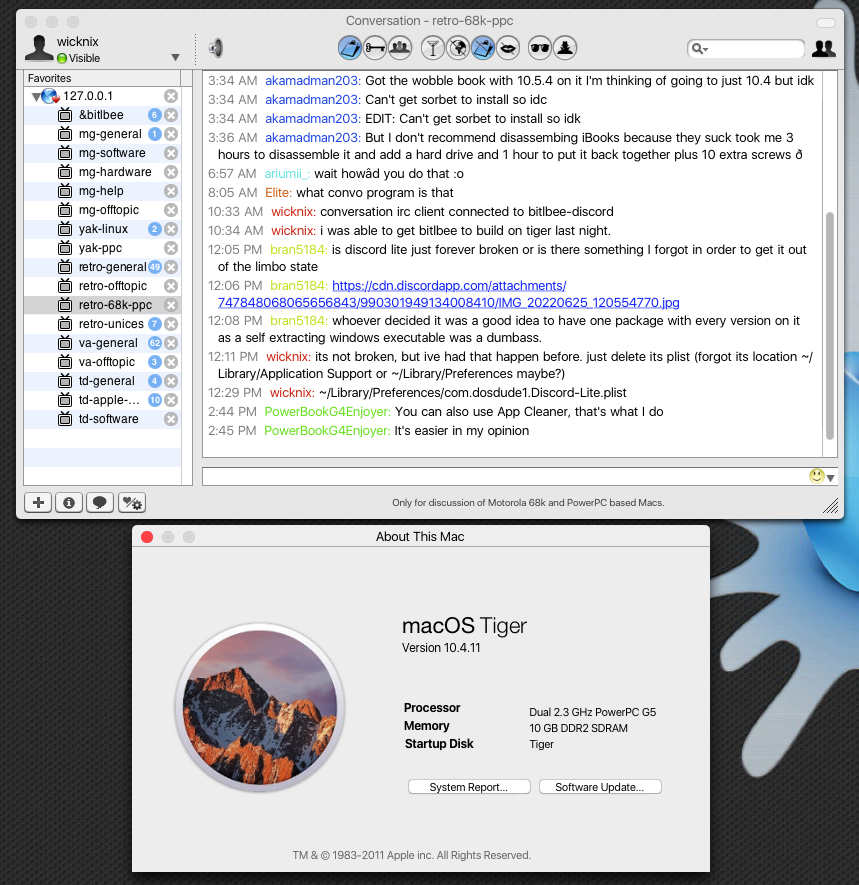Image resolution: width=859 pixels, height=885 pixels.
Task: Toggle the crossed-out notepad topic lock mode
Action: point(483,48)
